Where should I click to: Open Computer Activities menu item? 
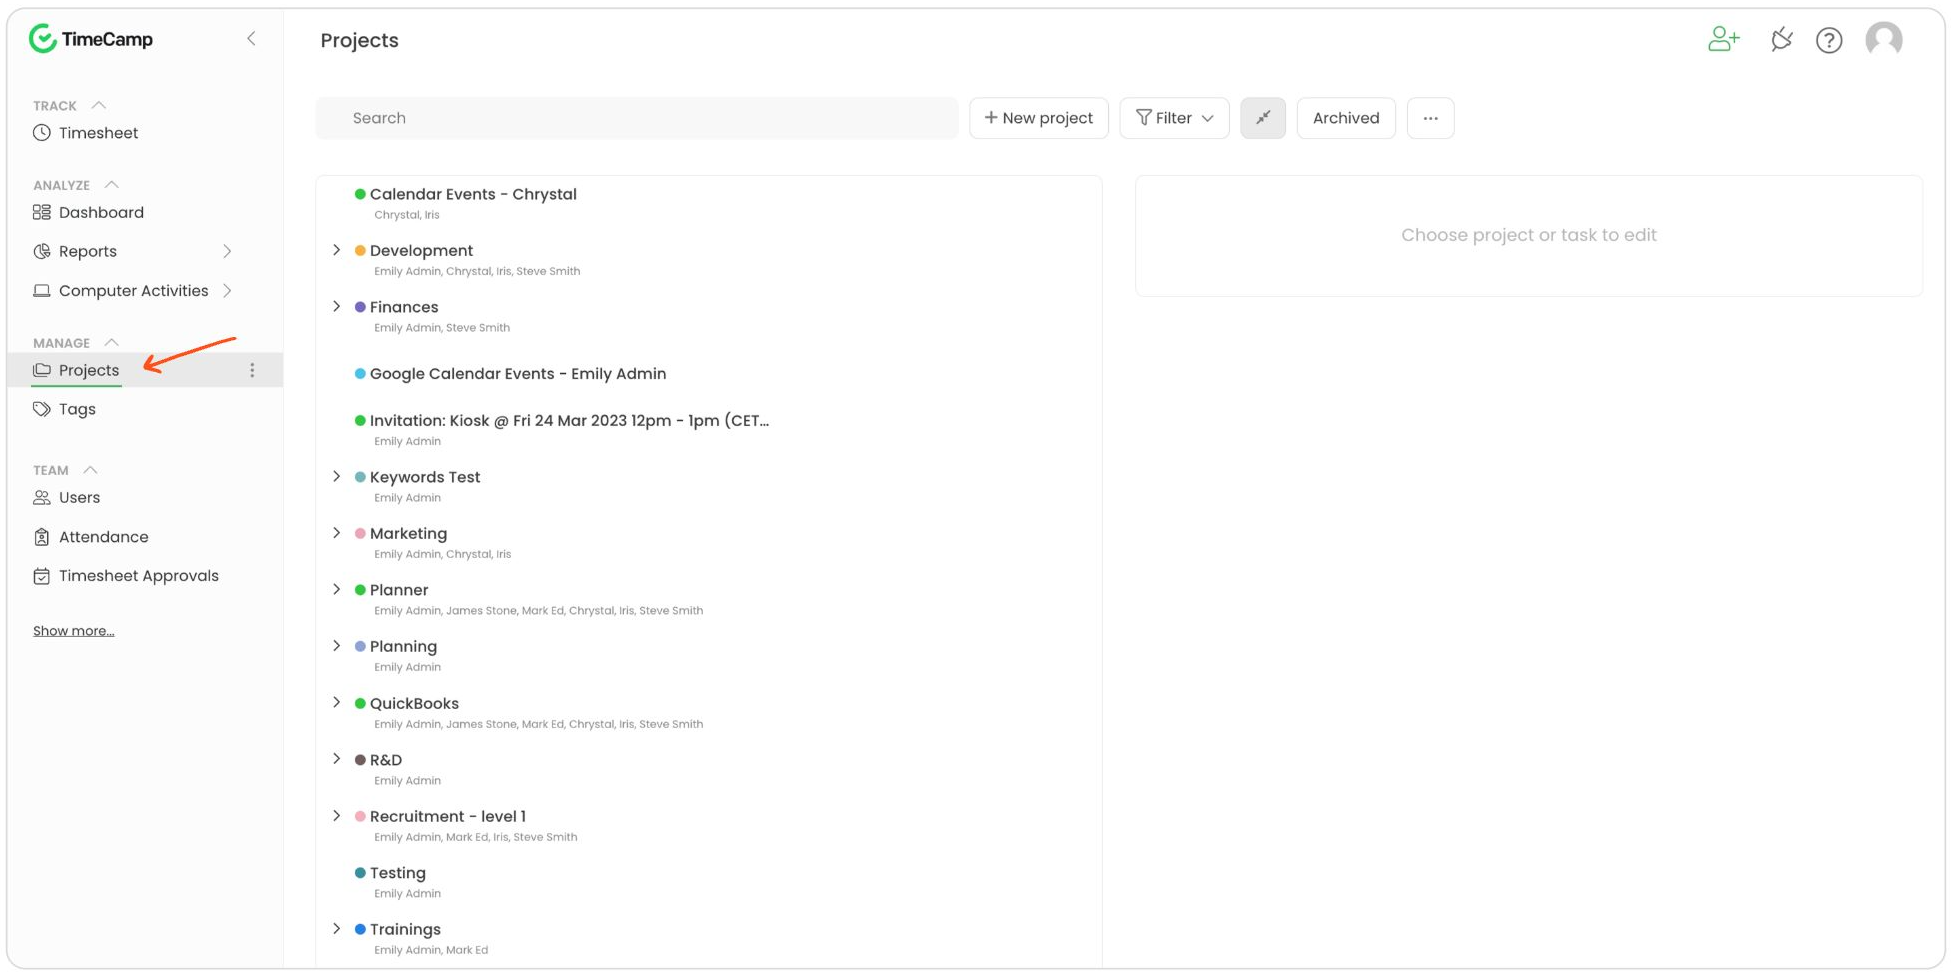(x=134, y=291)
